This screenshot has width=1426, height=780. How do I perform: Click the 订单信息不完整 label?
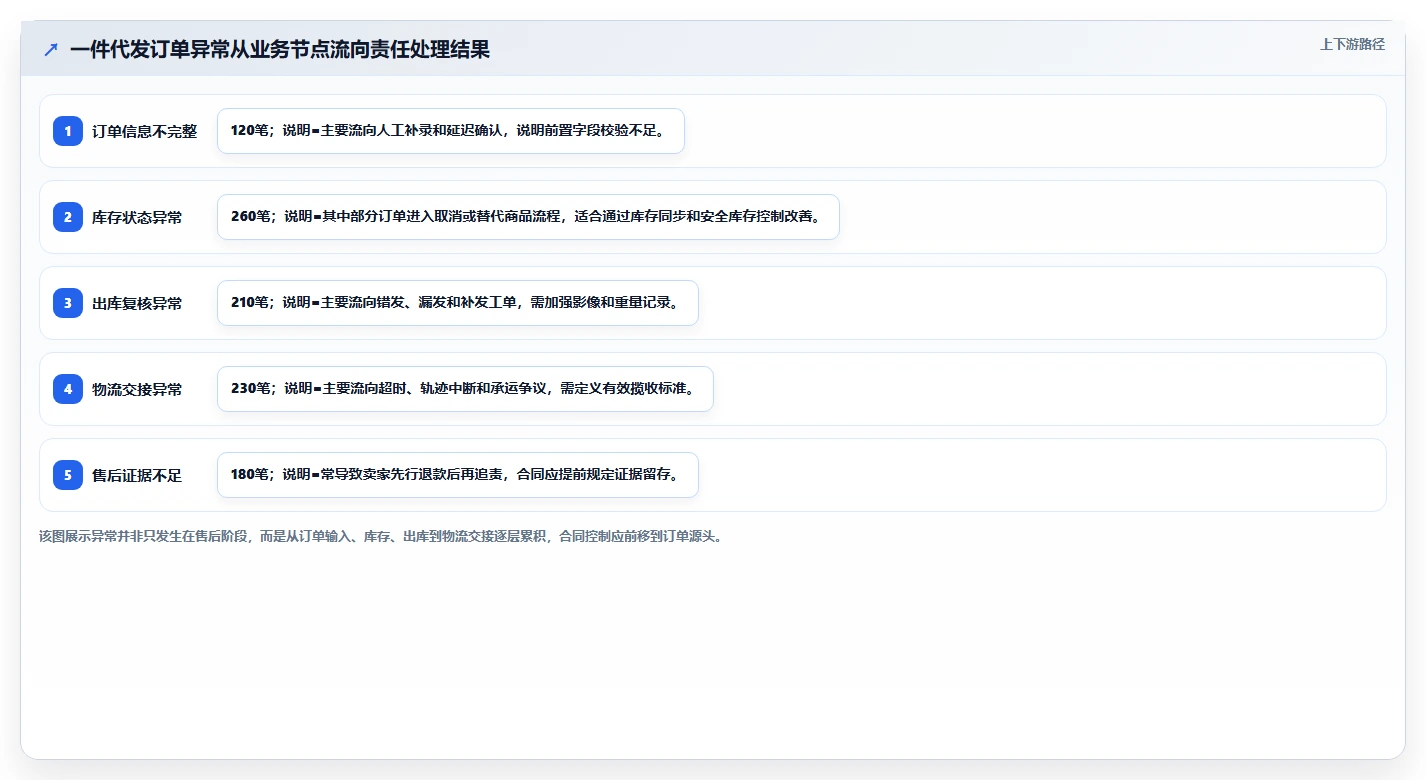(145, 131)
